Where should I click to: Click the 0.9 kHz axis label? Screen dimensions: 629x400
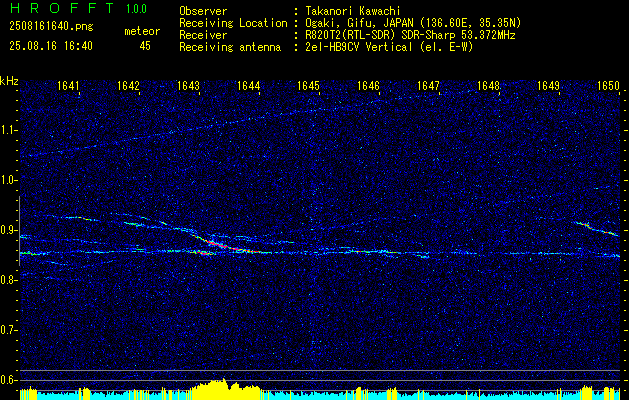click(8, 230)
